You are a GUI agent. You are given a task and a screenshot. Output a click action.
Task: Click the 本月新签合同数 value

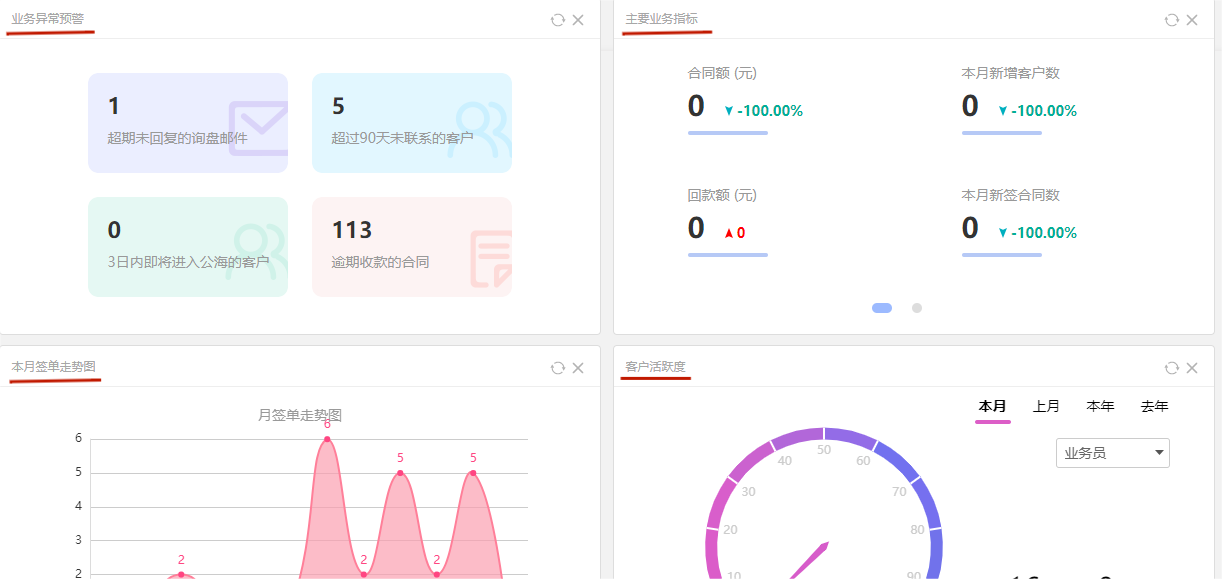click(970, 228)
